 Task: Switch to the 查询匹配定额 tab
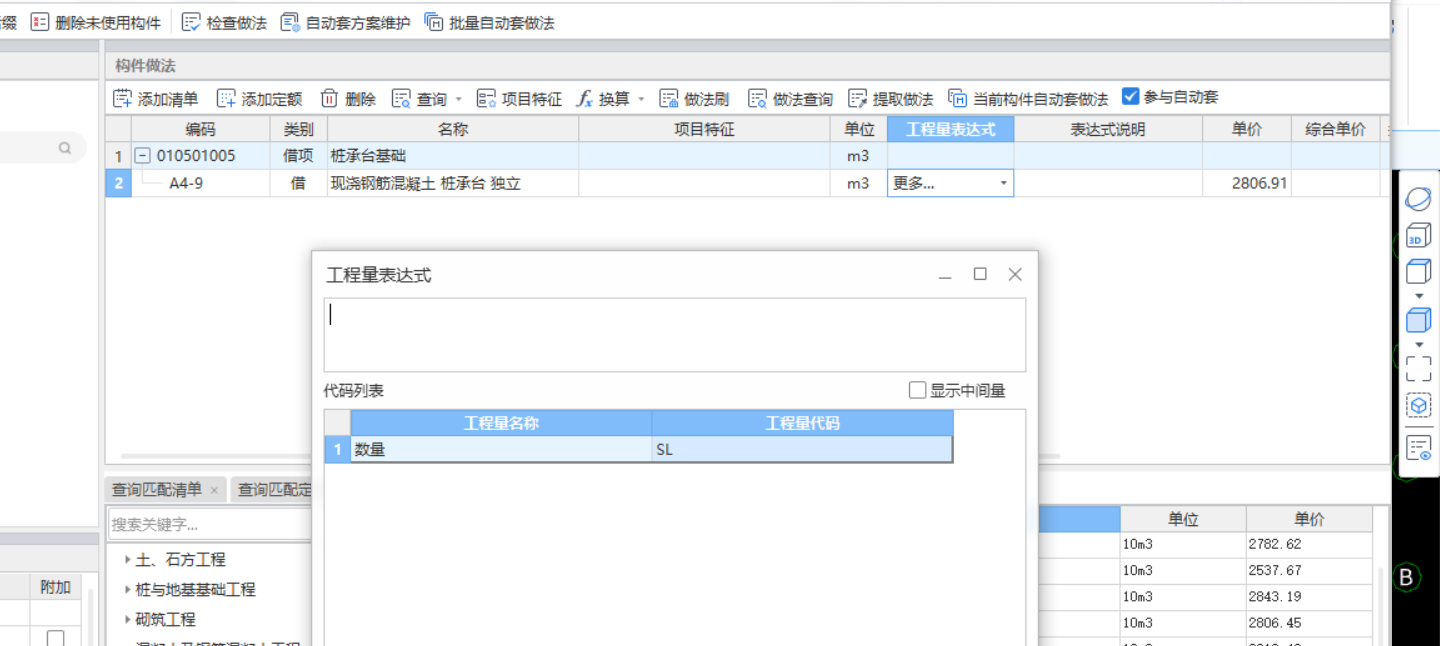[275, 489]
